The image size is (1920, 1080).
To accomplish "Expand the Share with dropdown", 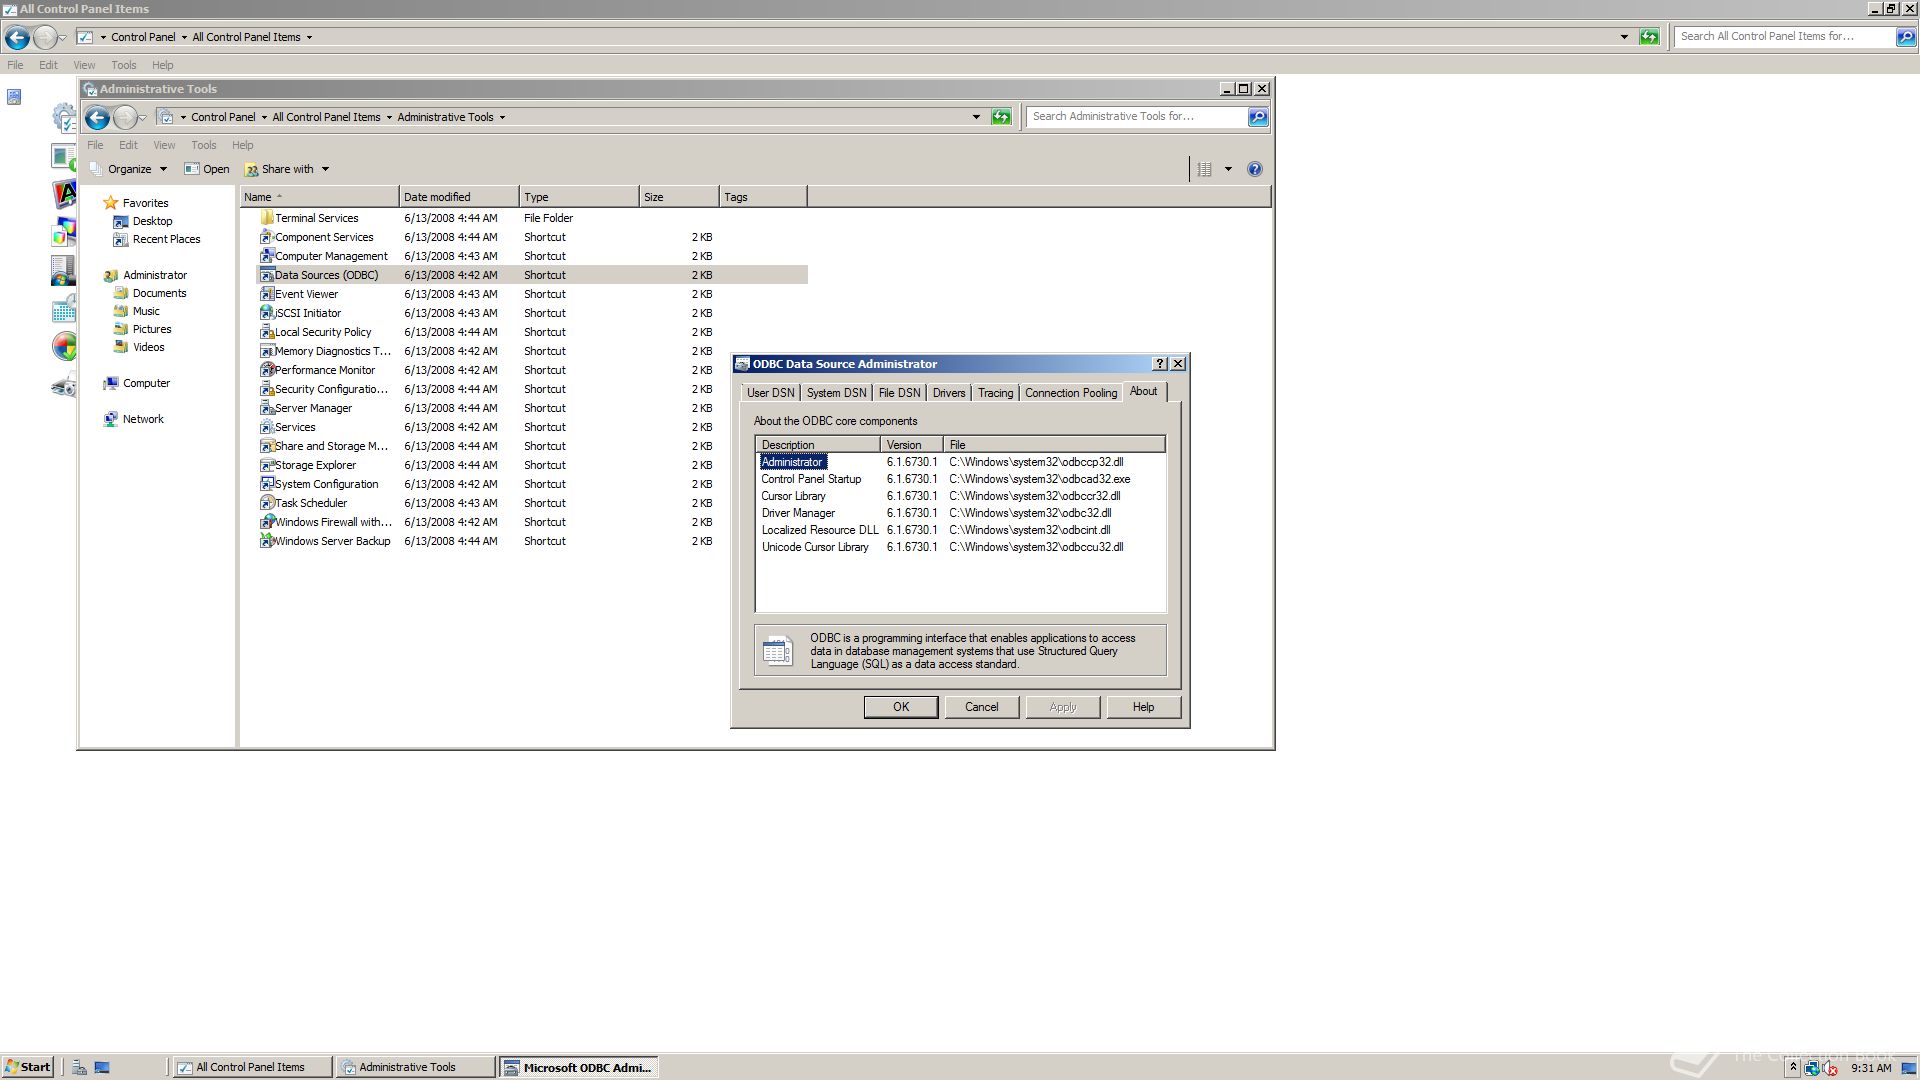I will click(x=325, y=169).
